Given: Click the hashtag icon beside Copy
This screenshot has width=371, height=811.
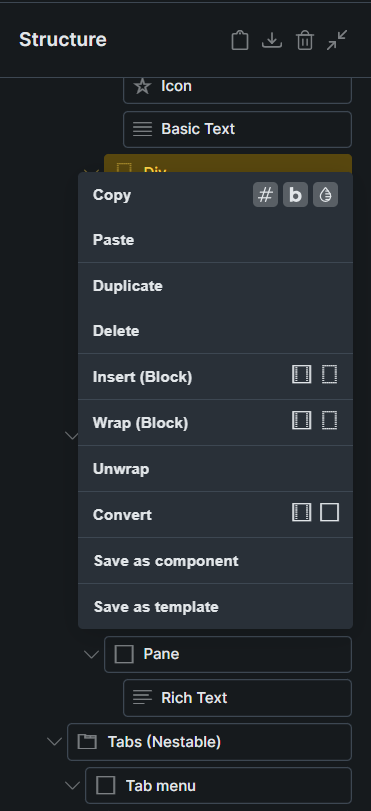Looking at the screenshot, I should tap(265, 195).
